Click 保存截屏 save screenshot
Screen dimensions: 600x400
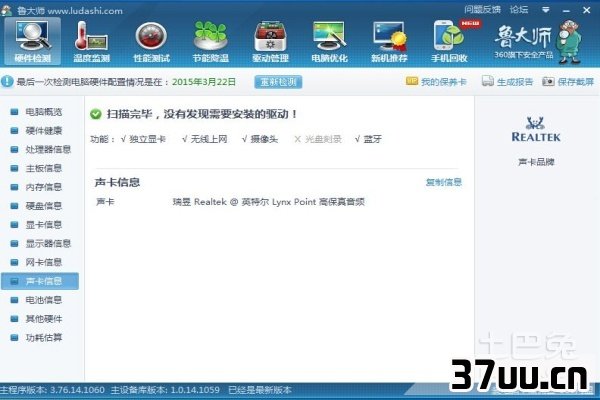576,82
